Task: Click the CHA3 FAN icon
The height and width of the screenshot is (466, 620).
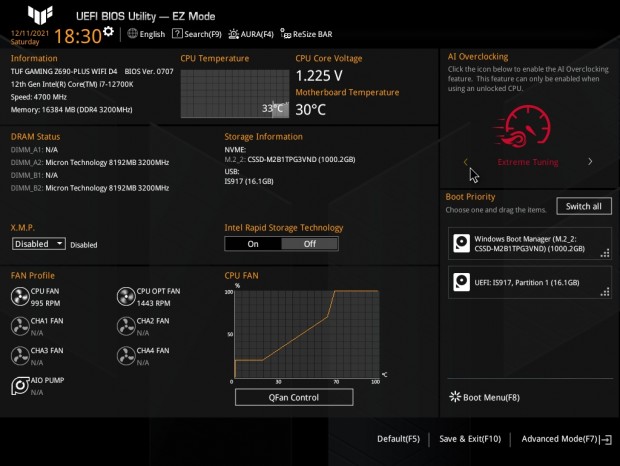Action: pos(20,356)
